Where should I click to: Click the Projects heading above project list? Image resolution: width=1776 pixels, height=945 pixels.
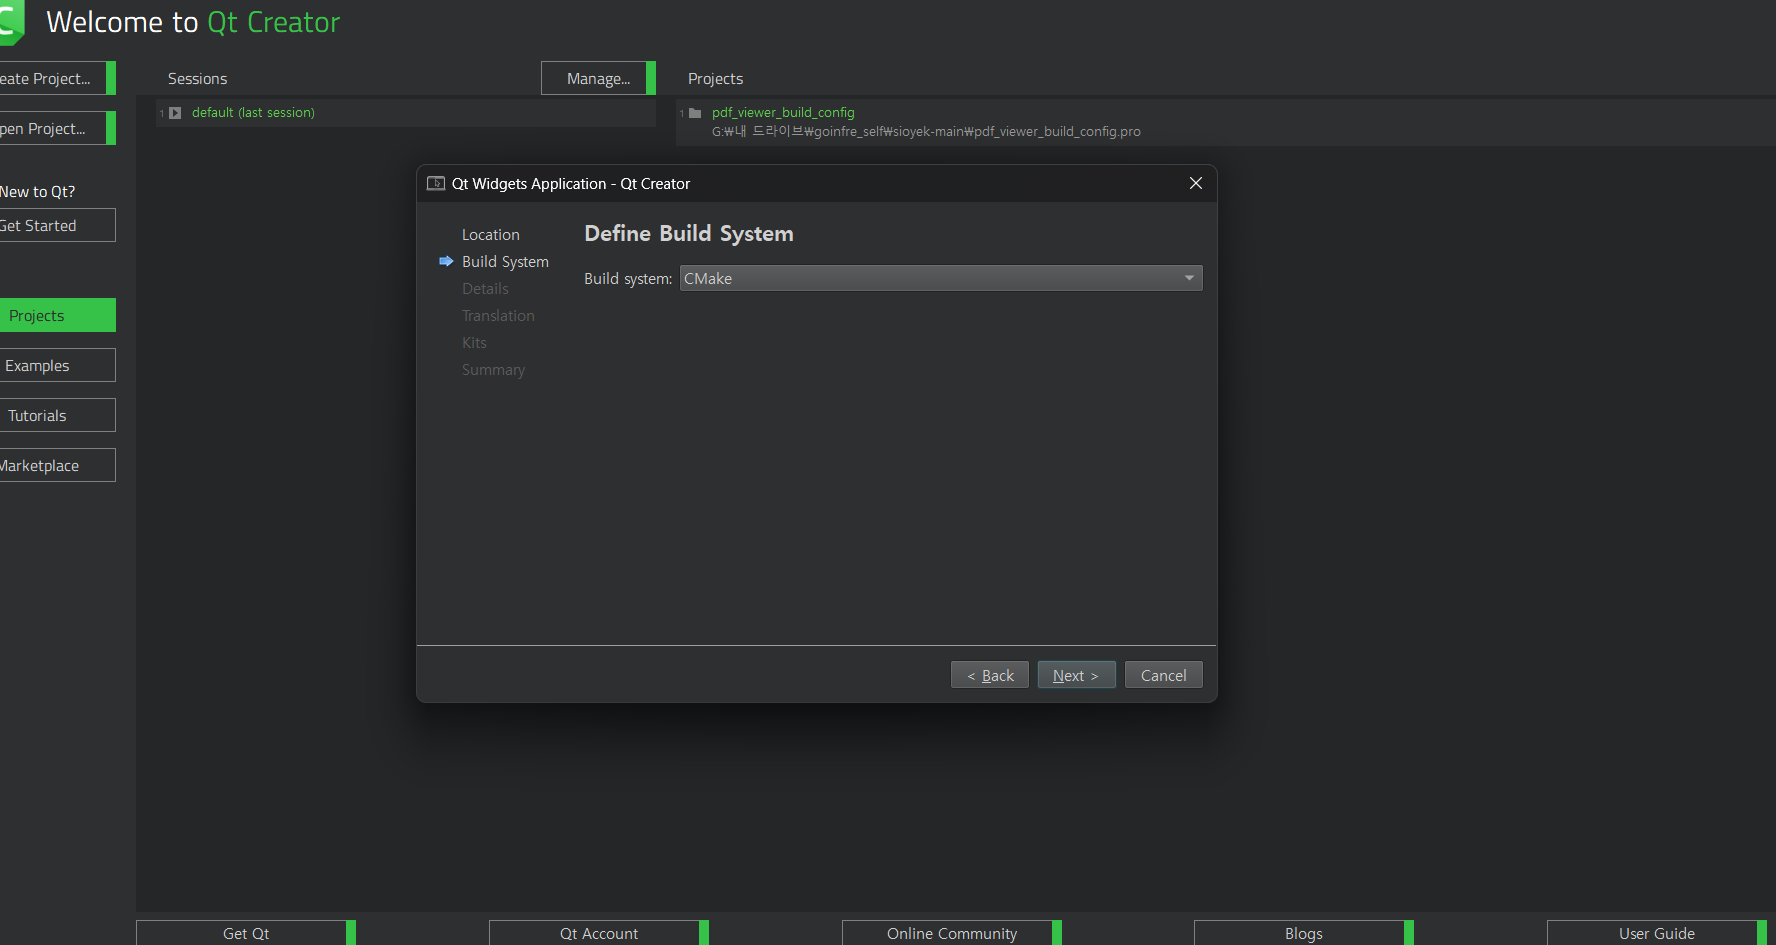pos(715,78)
